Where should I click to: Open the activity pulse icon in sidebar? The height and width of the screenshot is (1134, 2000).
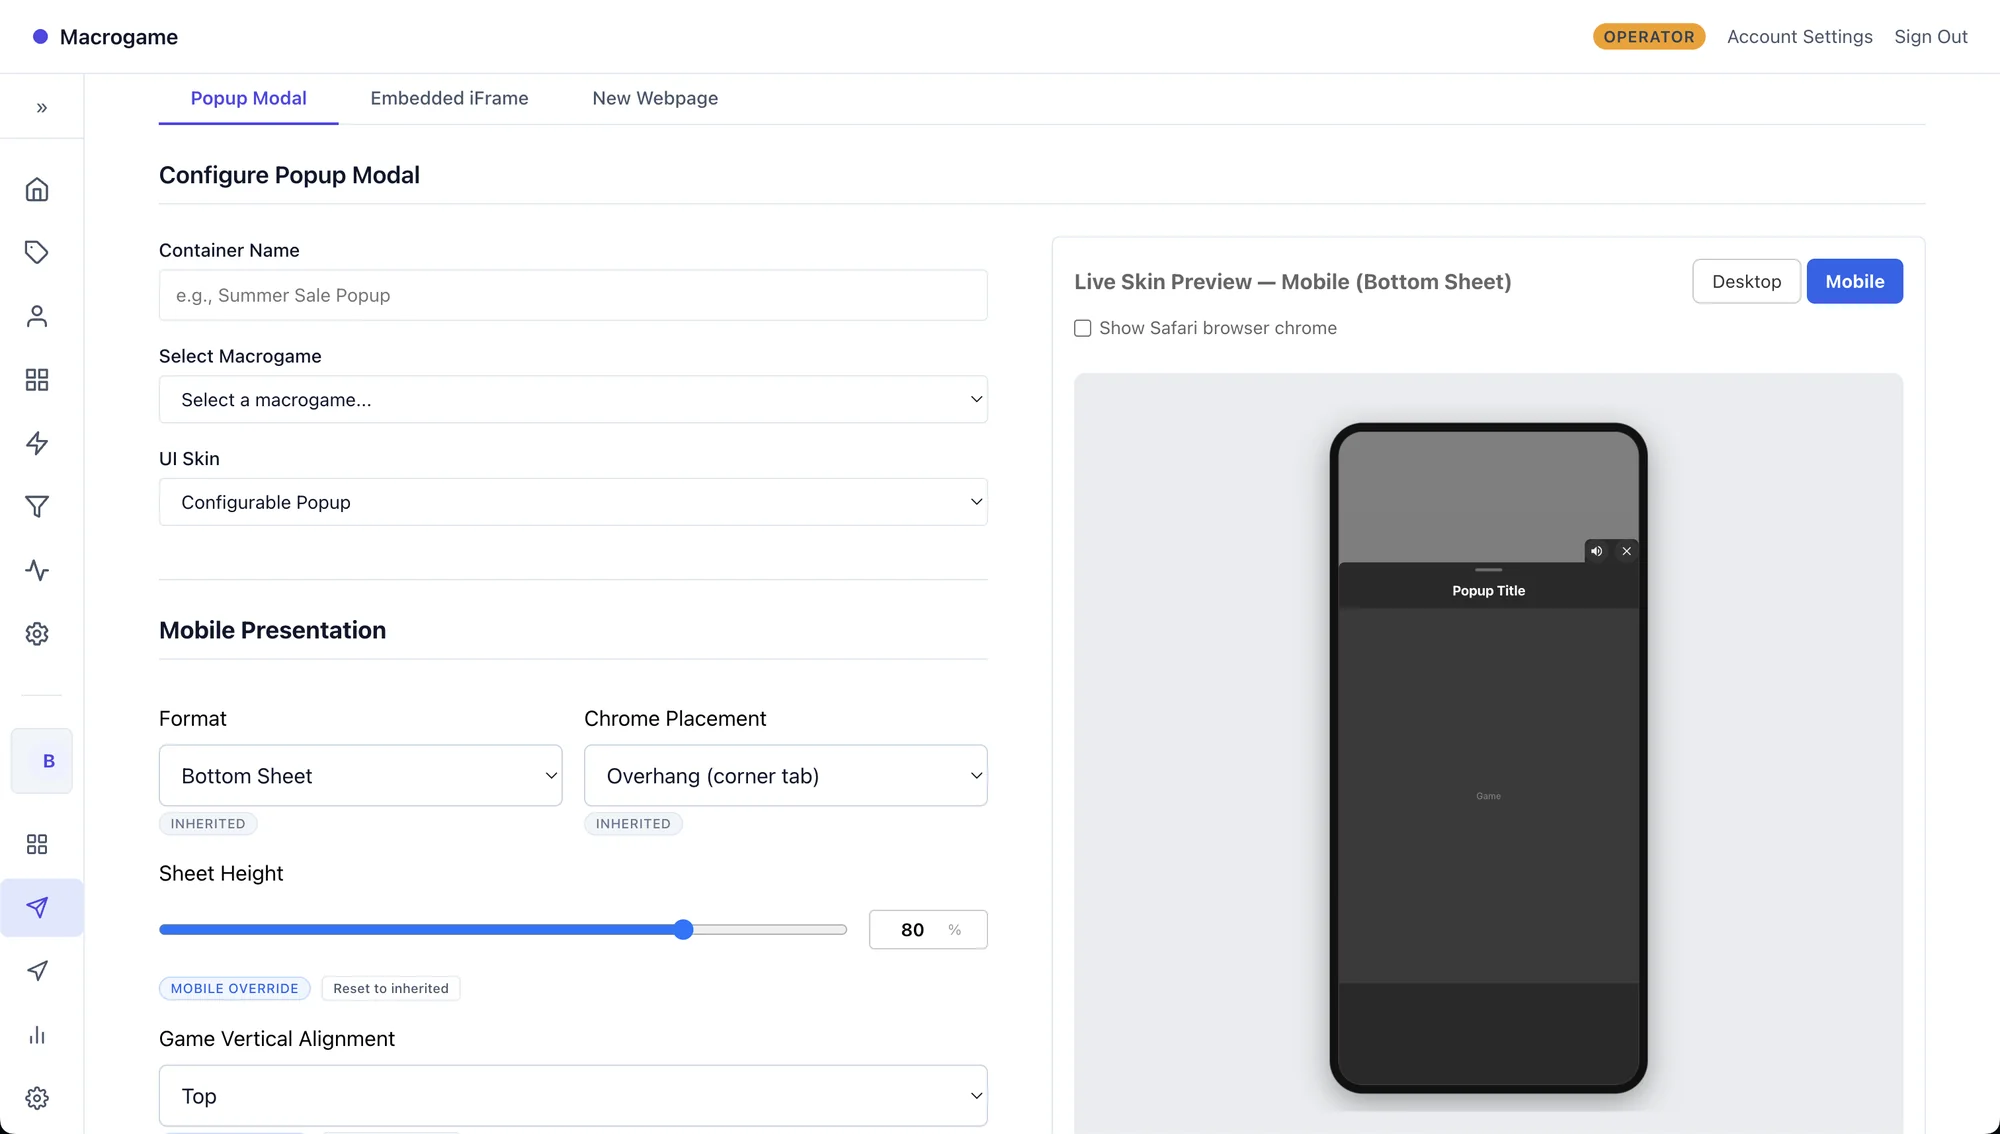pos(37,571)
